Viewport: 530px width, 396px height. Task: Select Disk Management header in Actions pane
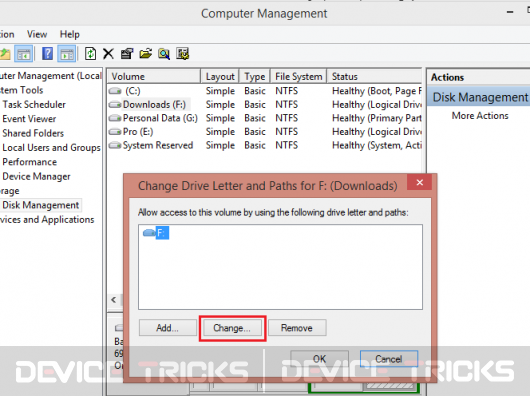coord(479,97)
